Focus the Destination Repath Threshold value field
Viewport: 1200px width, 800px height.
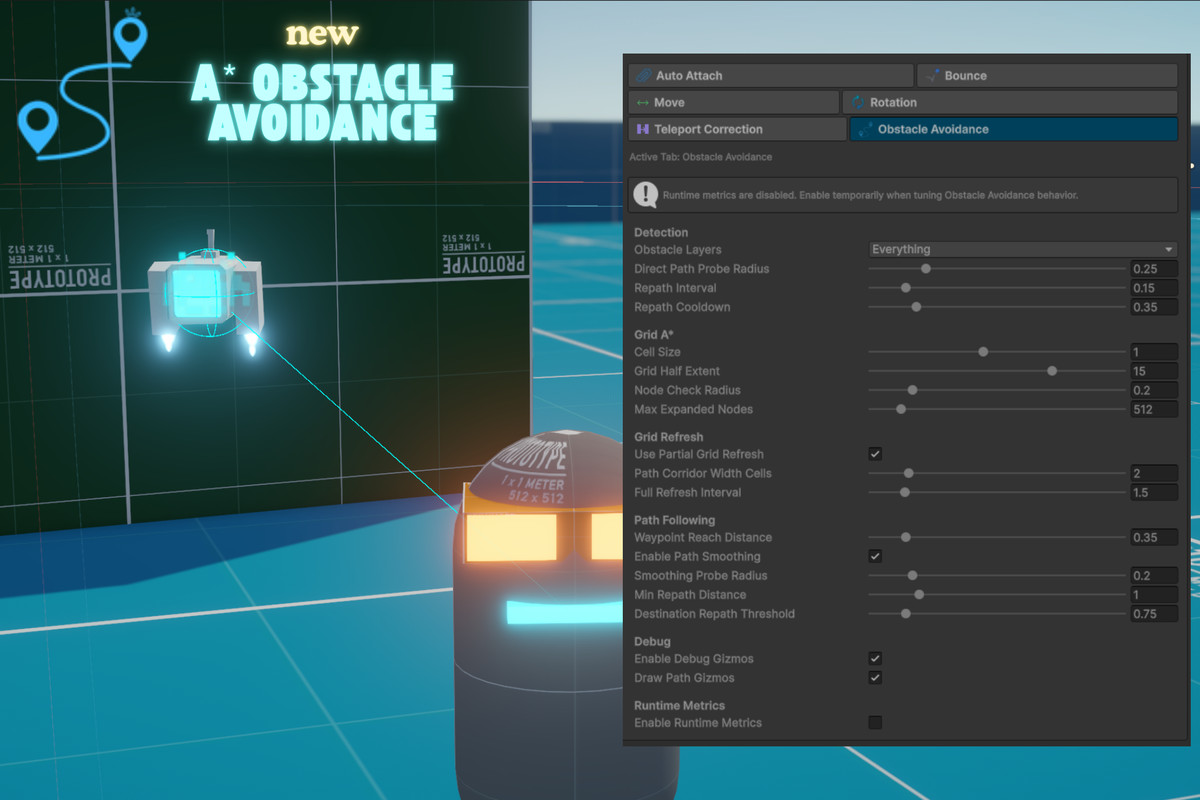point(1154,613)
